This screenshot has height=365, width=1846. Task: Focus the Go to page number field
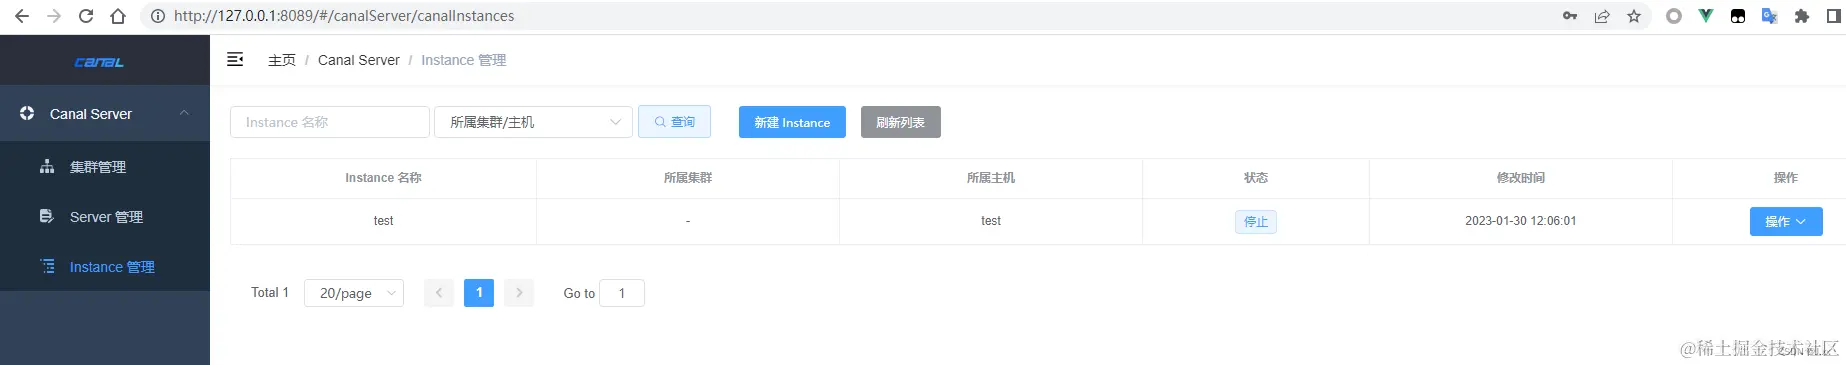[x=622, y=293]
